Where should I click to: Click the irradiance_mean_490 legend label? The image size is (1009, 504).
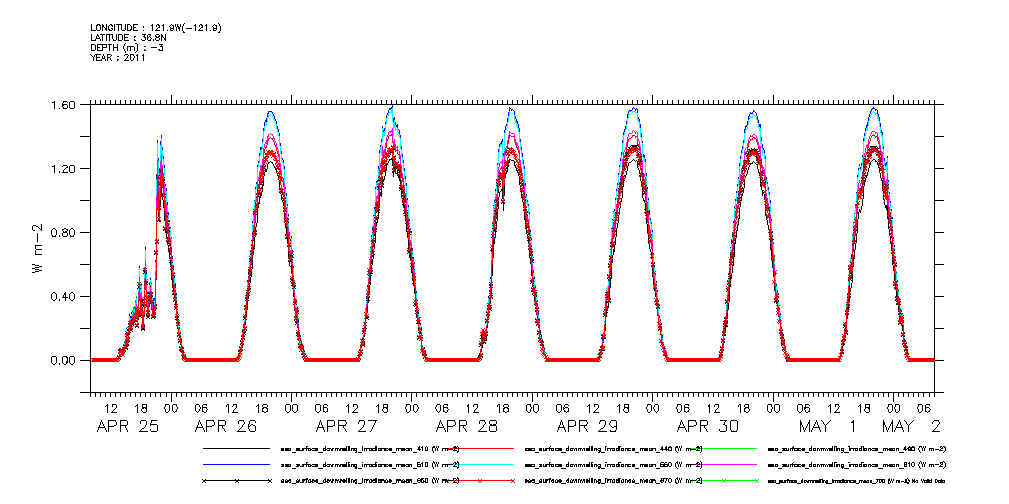pyautogui.click(x=858, y=448)
